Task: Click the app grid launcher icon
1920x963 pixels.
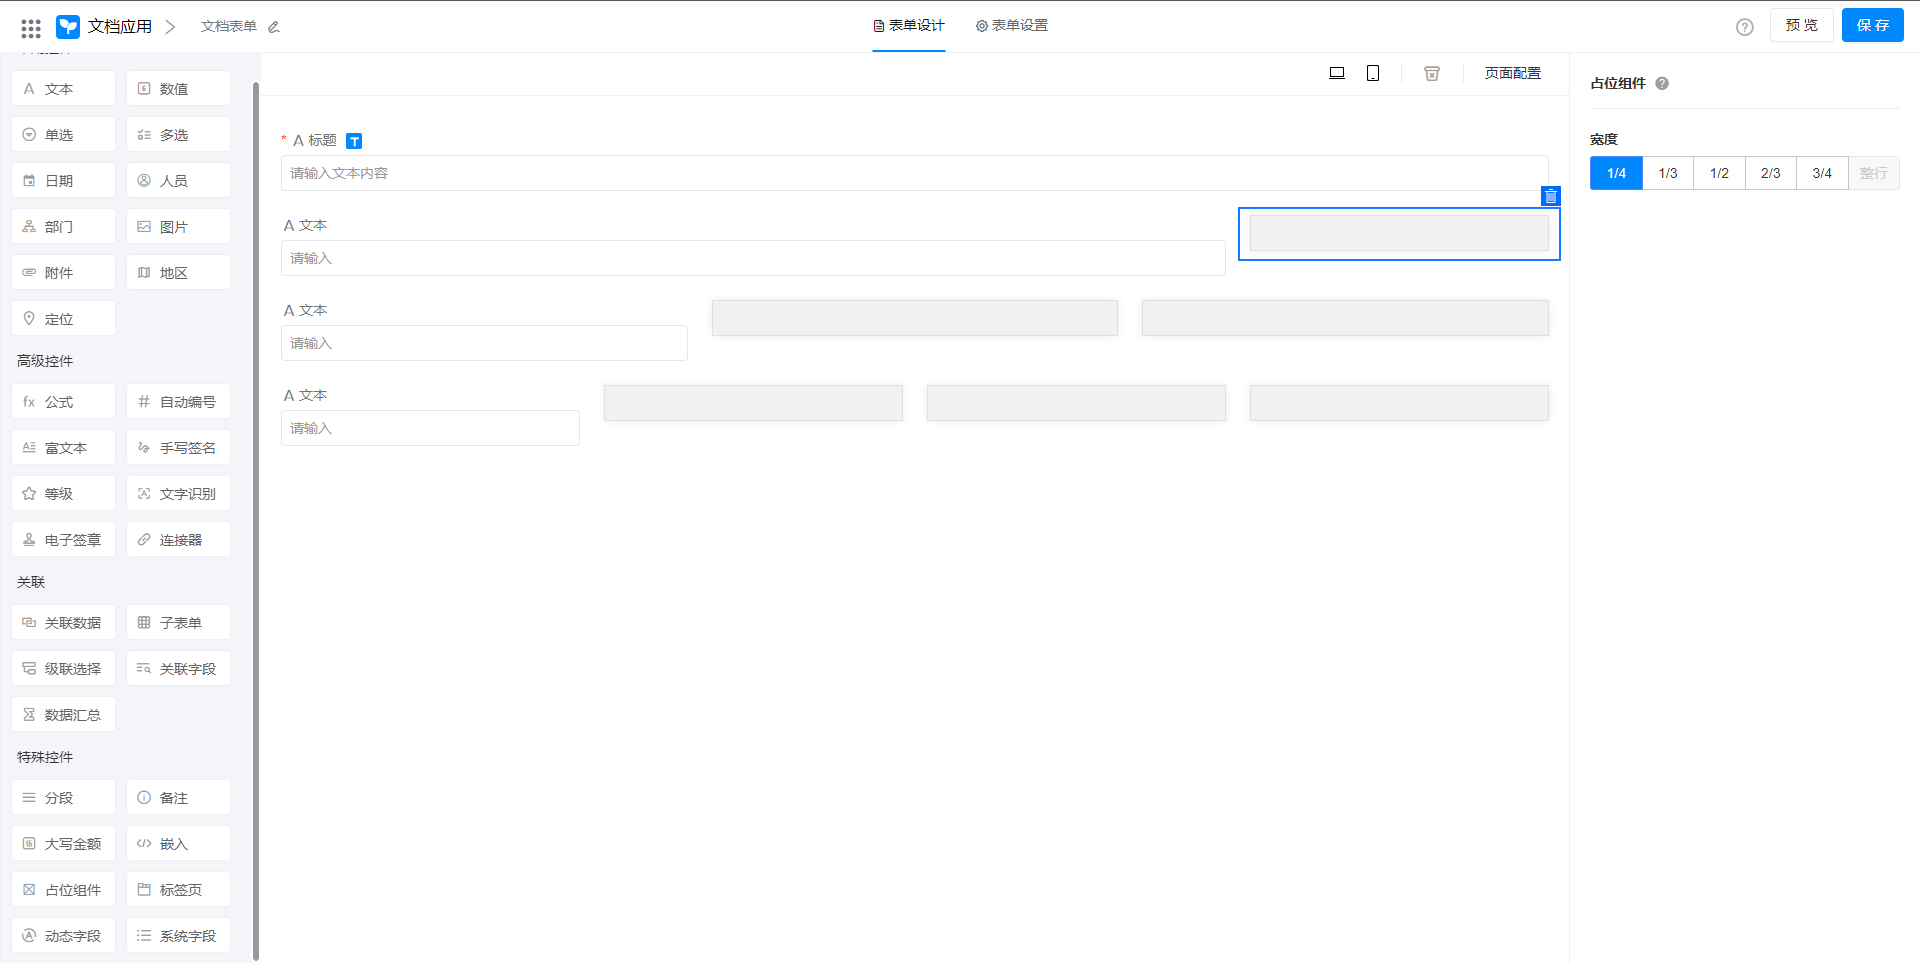Action: [x=31, y=27]
